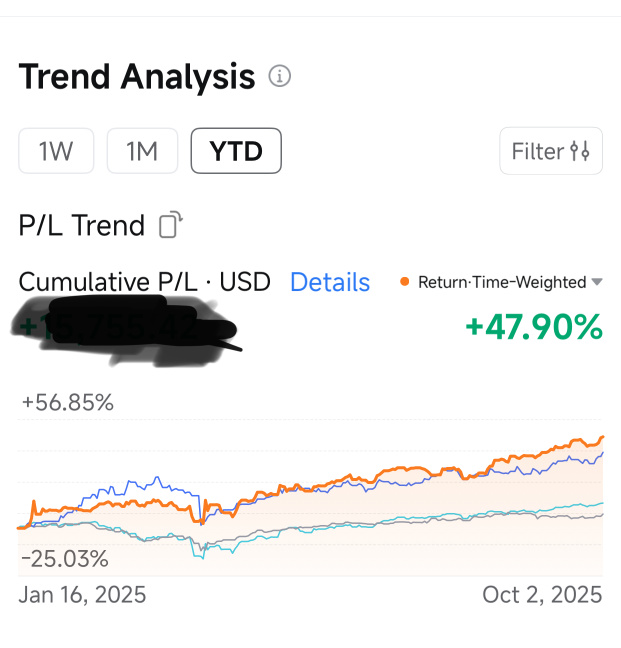
Task: Open the Filter text button
Action: point(537,152)
